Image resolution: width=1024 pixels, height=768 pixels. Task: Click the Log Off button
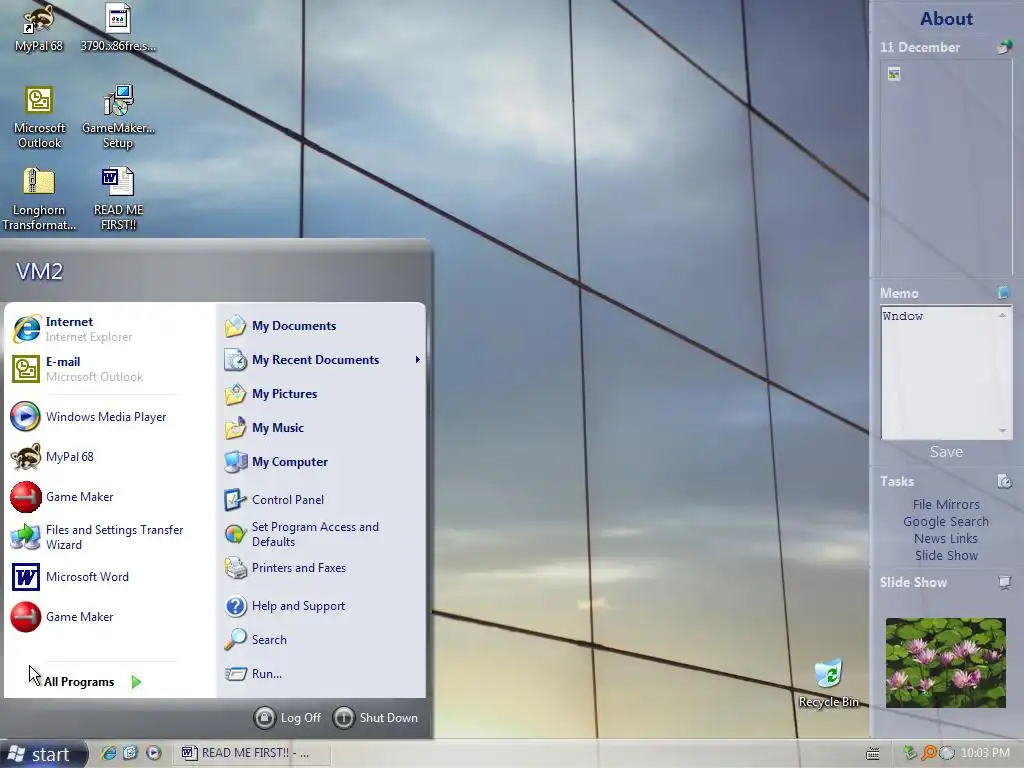pyautogui.click(x=287, y=718)
